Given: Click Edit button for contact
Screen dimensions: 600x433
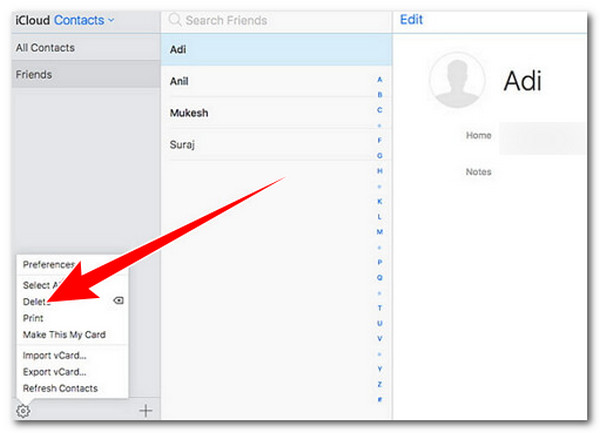Looking at the screenshot, I should tap(411, 19).
